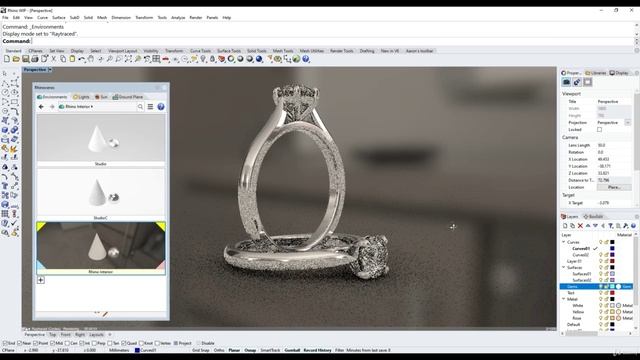
Task: Click the color swatch of the Yellow layer
Action: pos(612,312)
